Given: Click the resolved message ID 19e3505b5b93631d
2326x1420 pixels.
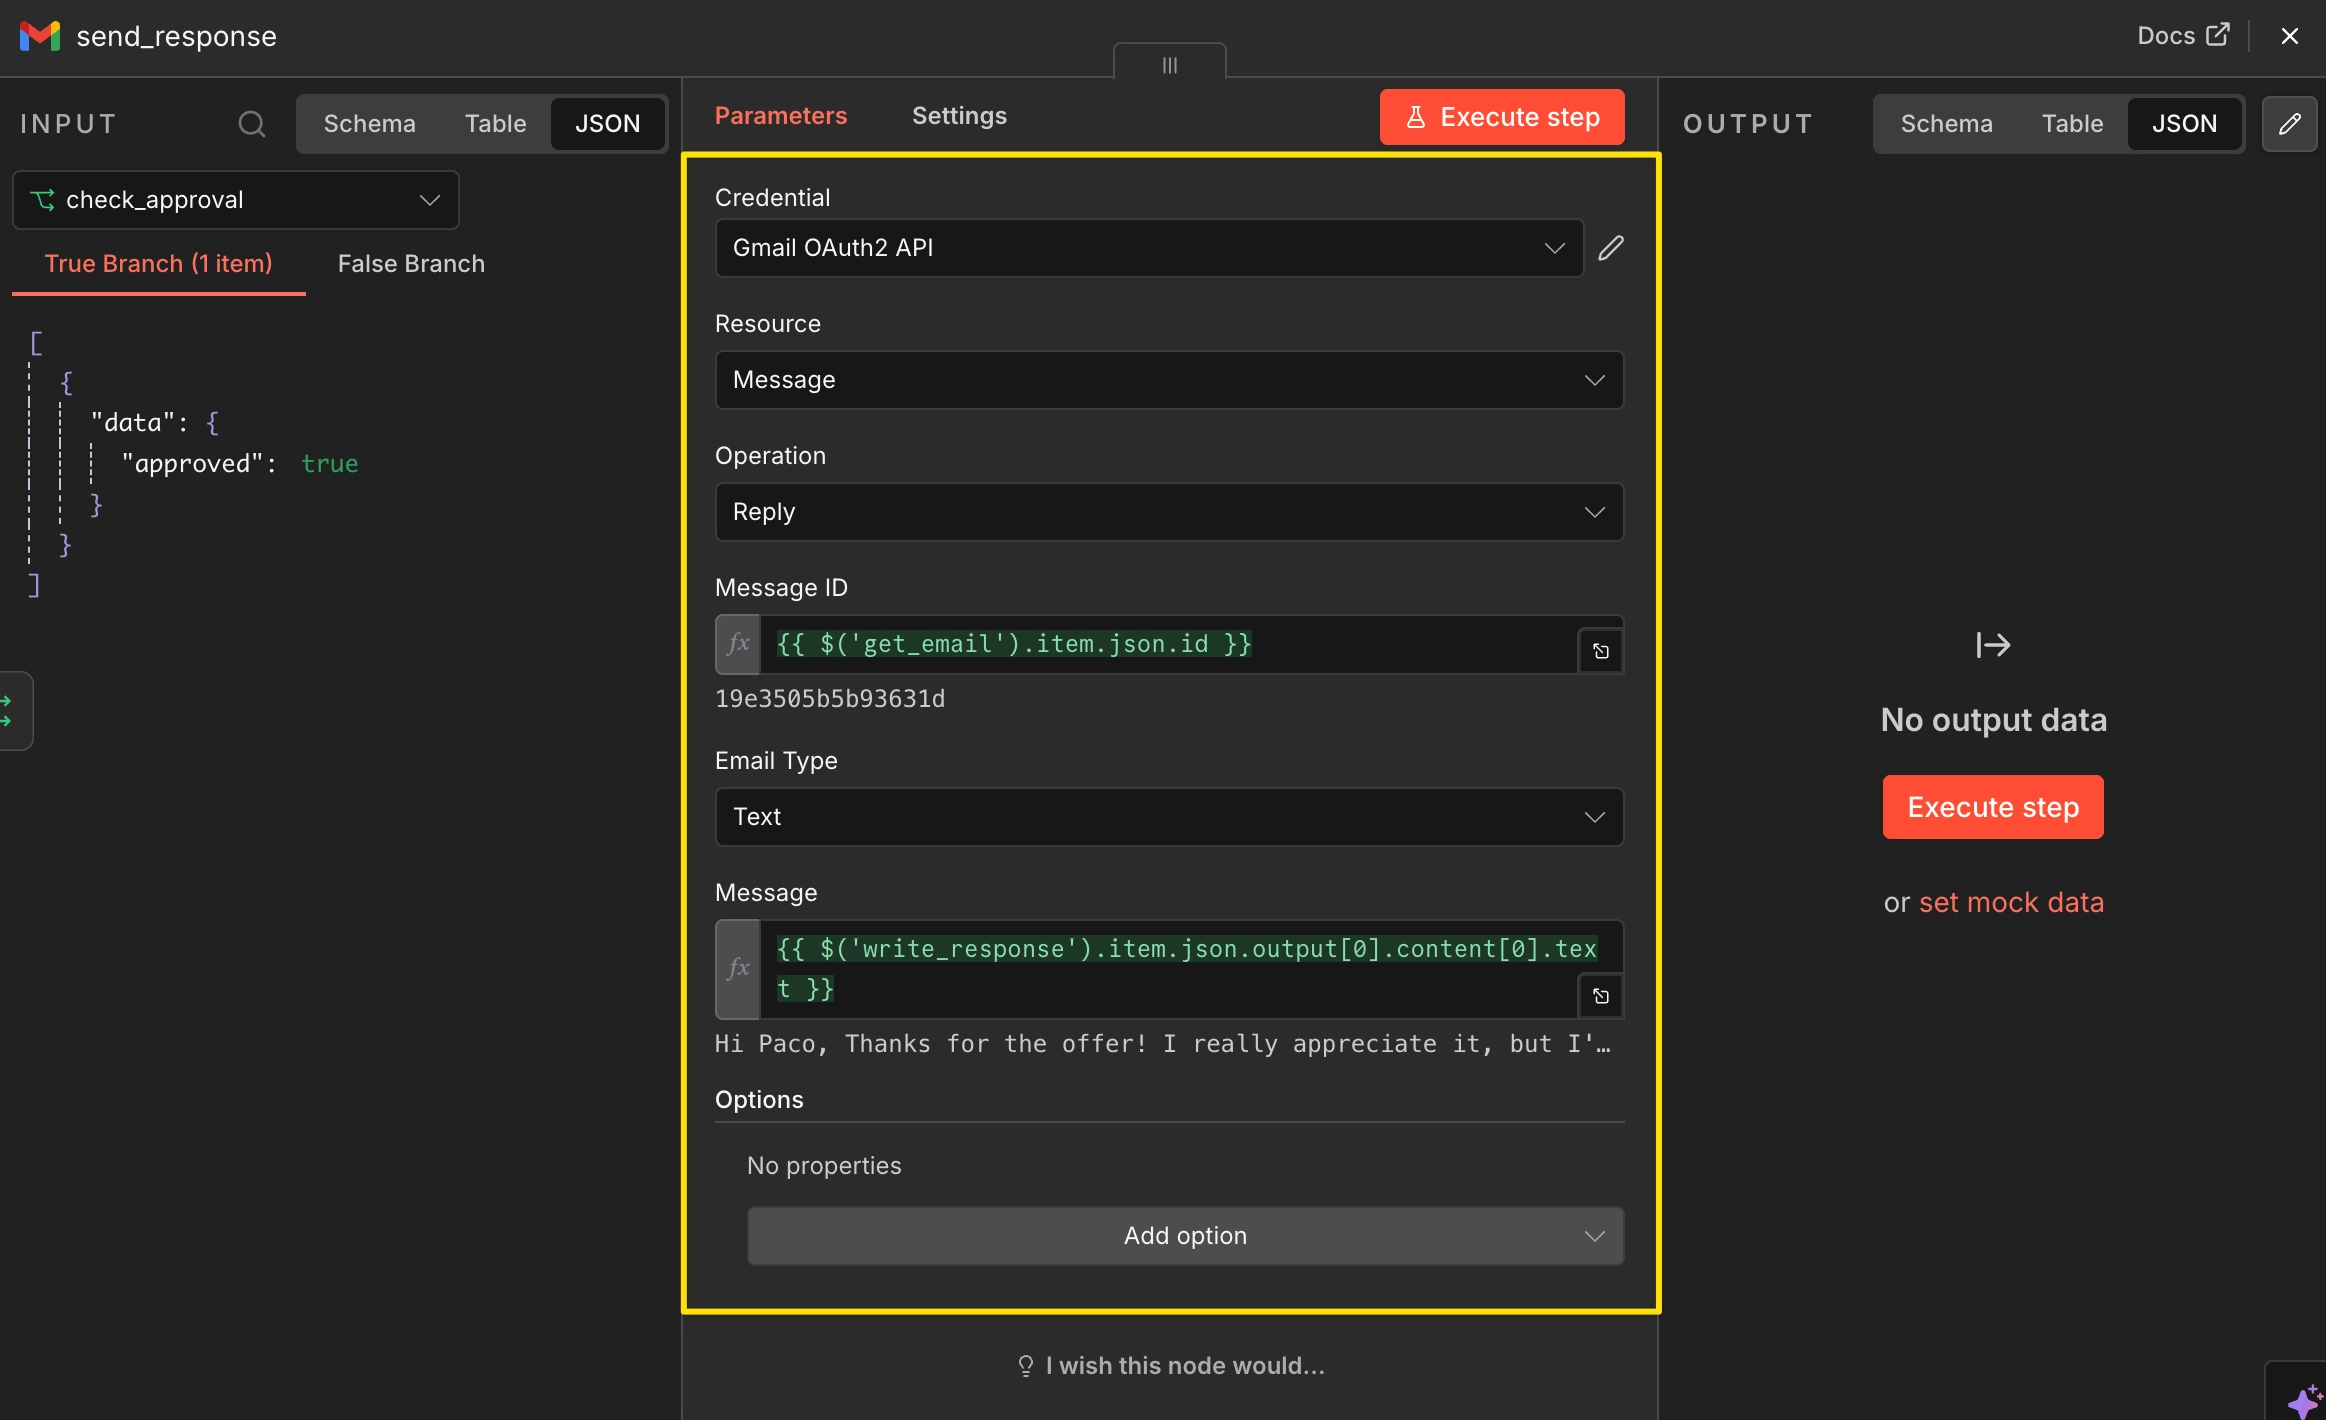Looking at the screenshot, I should [x=830, y=699].
